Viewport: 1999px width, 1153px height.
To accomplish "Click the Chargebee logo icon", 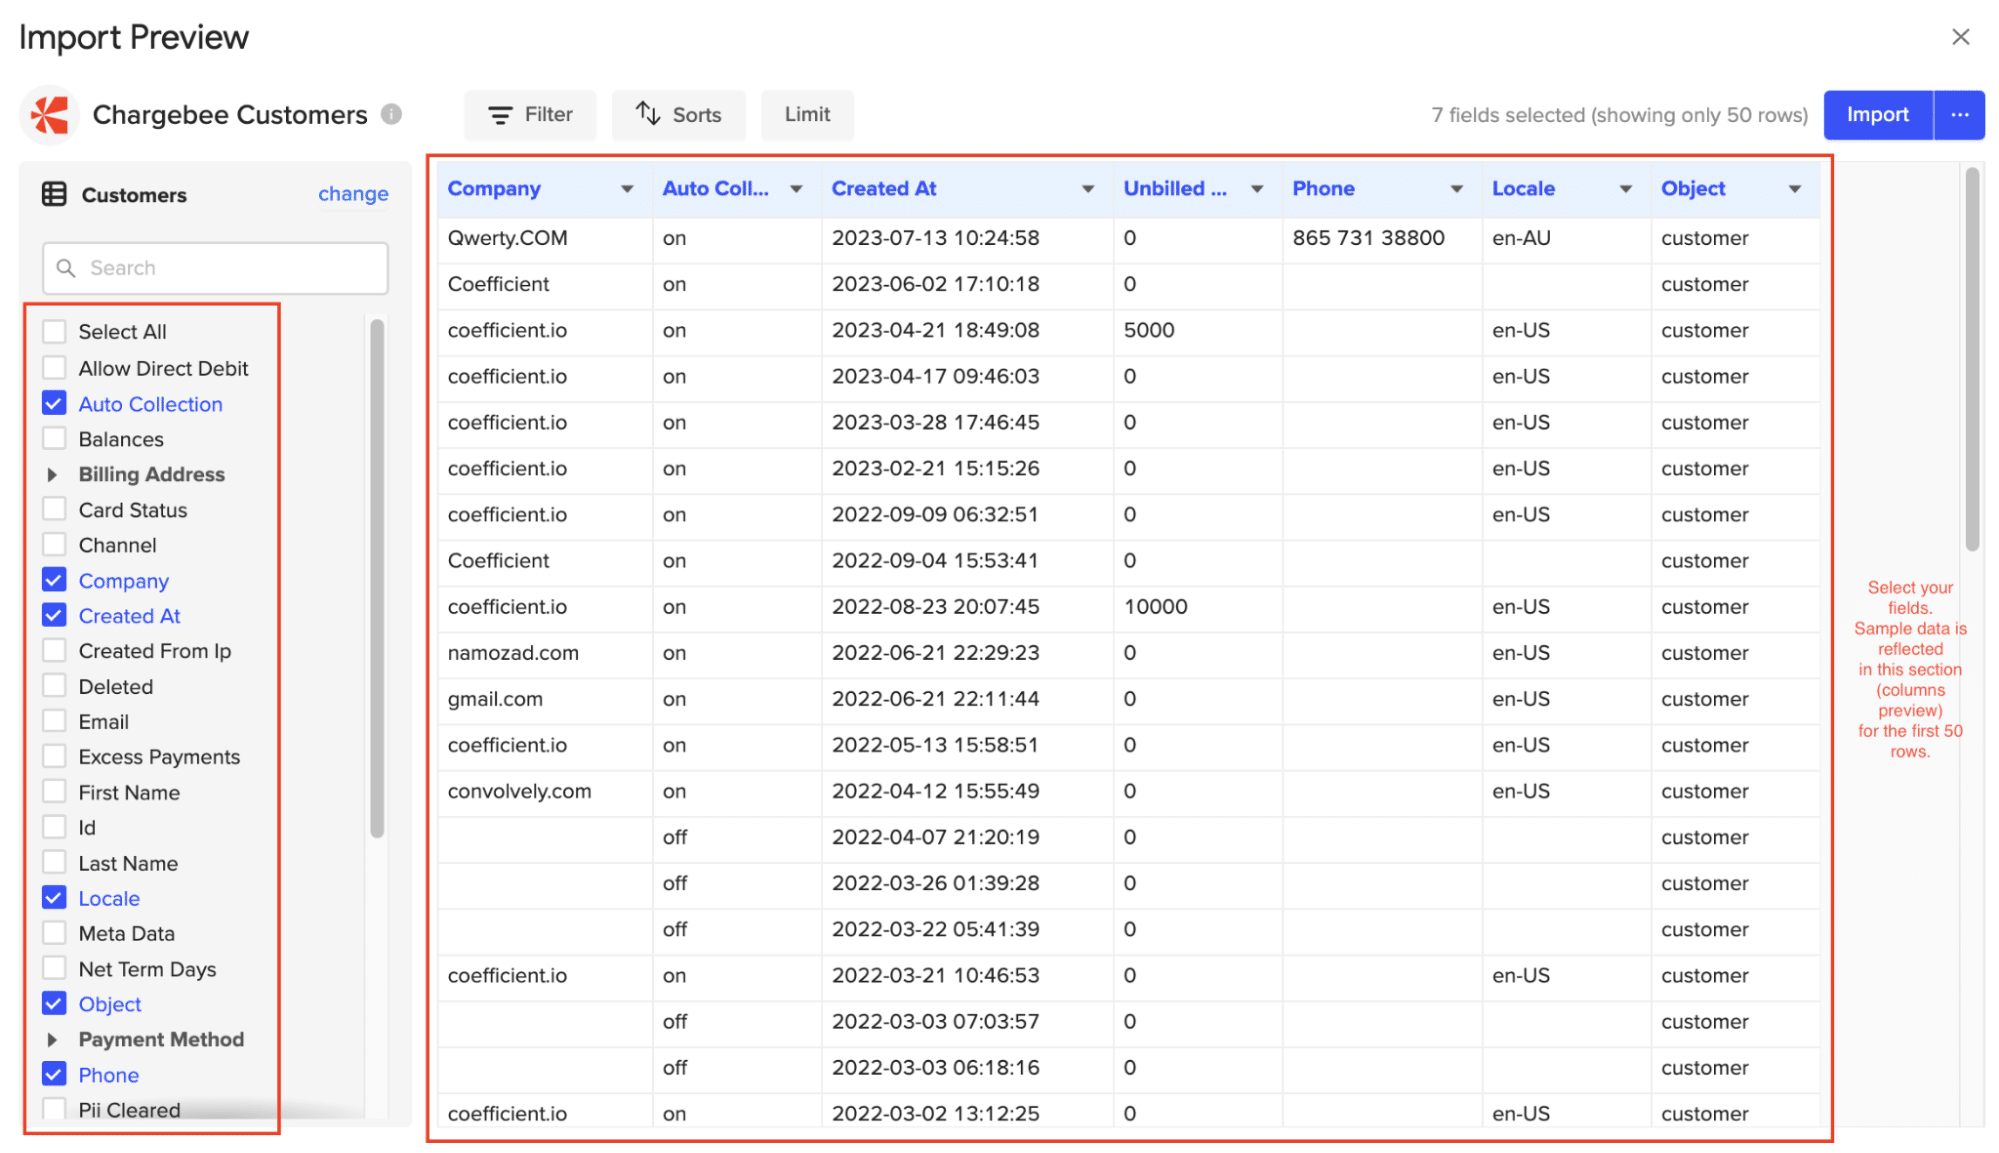I will (49, 115).
